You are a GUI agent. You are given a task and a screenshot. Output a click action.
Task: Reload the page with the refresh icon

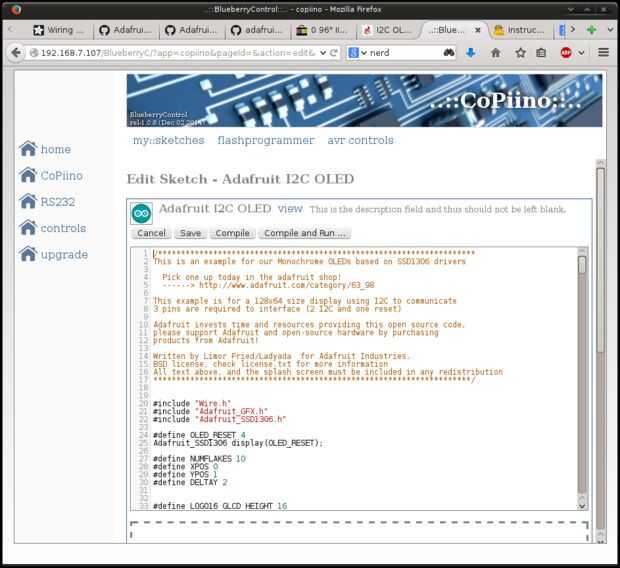click(x=334, y=53)
